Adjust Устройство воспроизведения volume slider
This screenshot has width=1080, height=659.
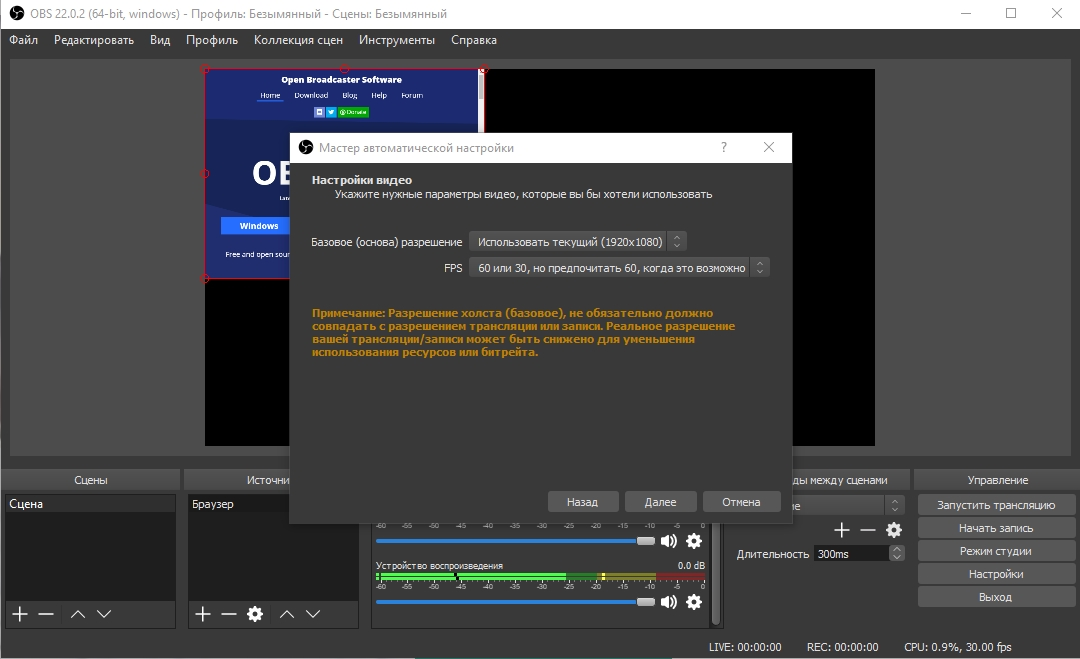coord(515,602)
